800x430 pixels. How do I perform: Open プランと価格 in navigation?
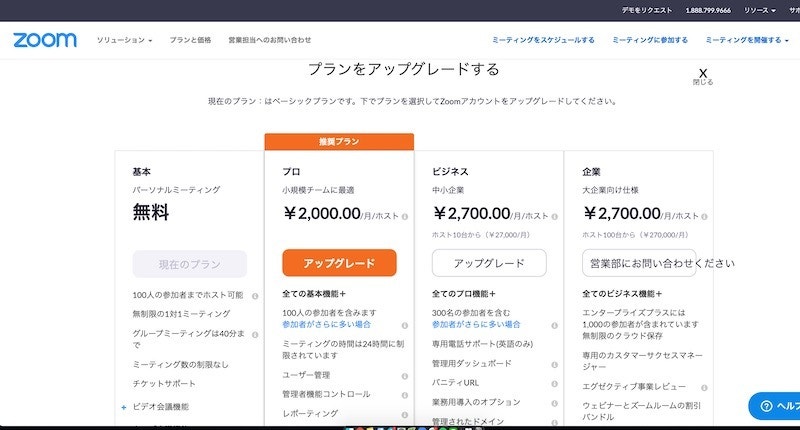click(190, 40)
